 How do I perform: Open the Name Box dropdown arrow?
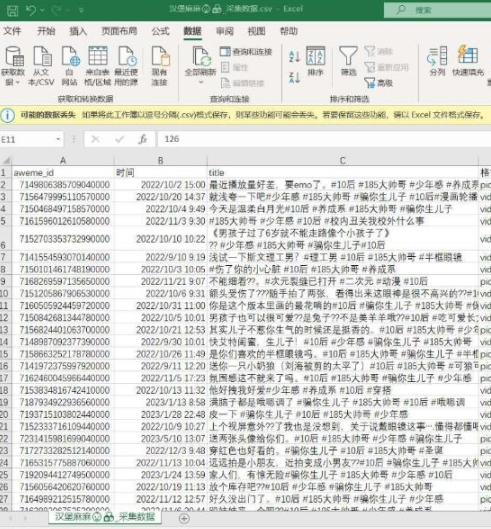(58, 139)
